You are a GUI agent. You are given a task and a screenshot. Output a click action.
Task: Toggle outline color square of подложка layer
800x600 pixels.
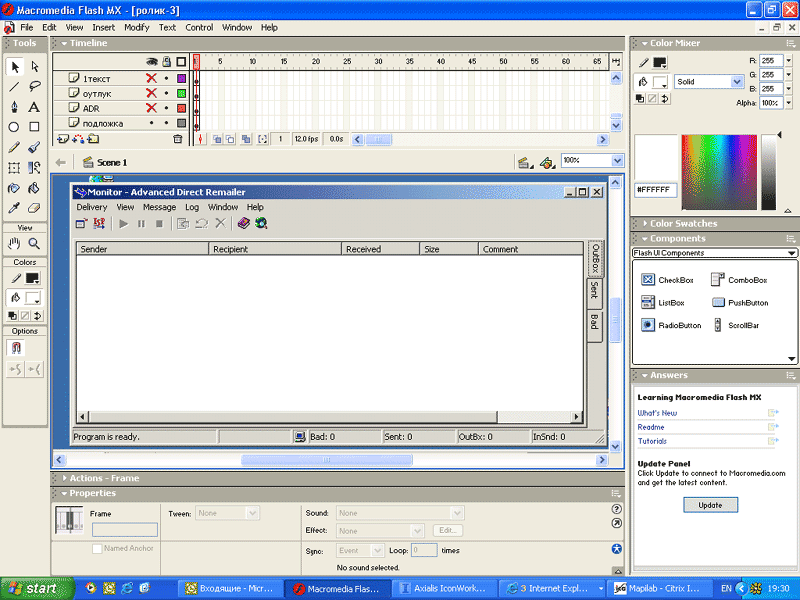tap(181, 123)
